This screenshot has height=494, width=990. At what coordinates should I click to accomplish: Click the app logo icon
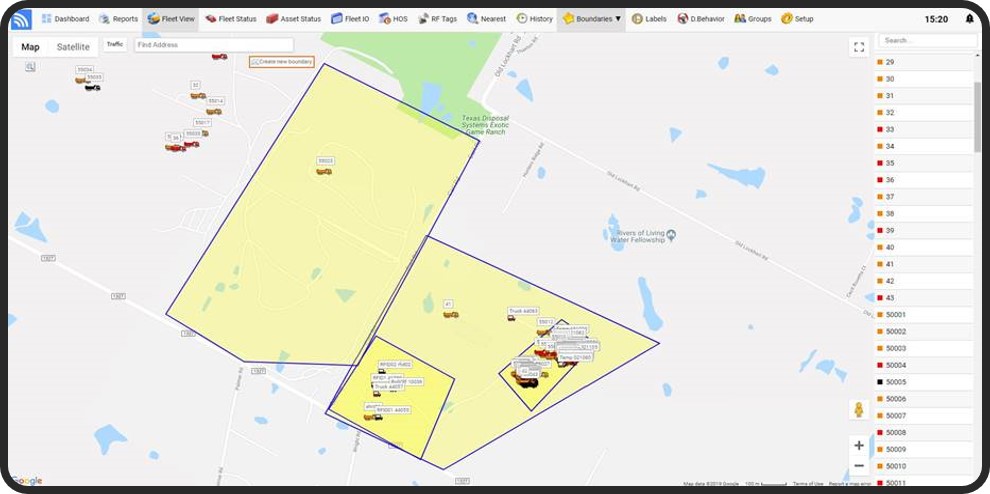tap(21, 20)
